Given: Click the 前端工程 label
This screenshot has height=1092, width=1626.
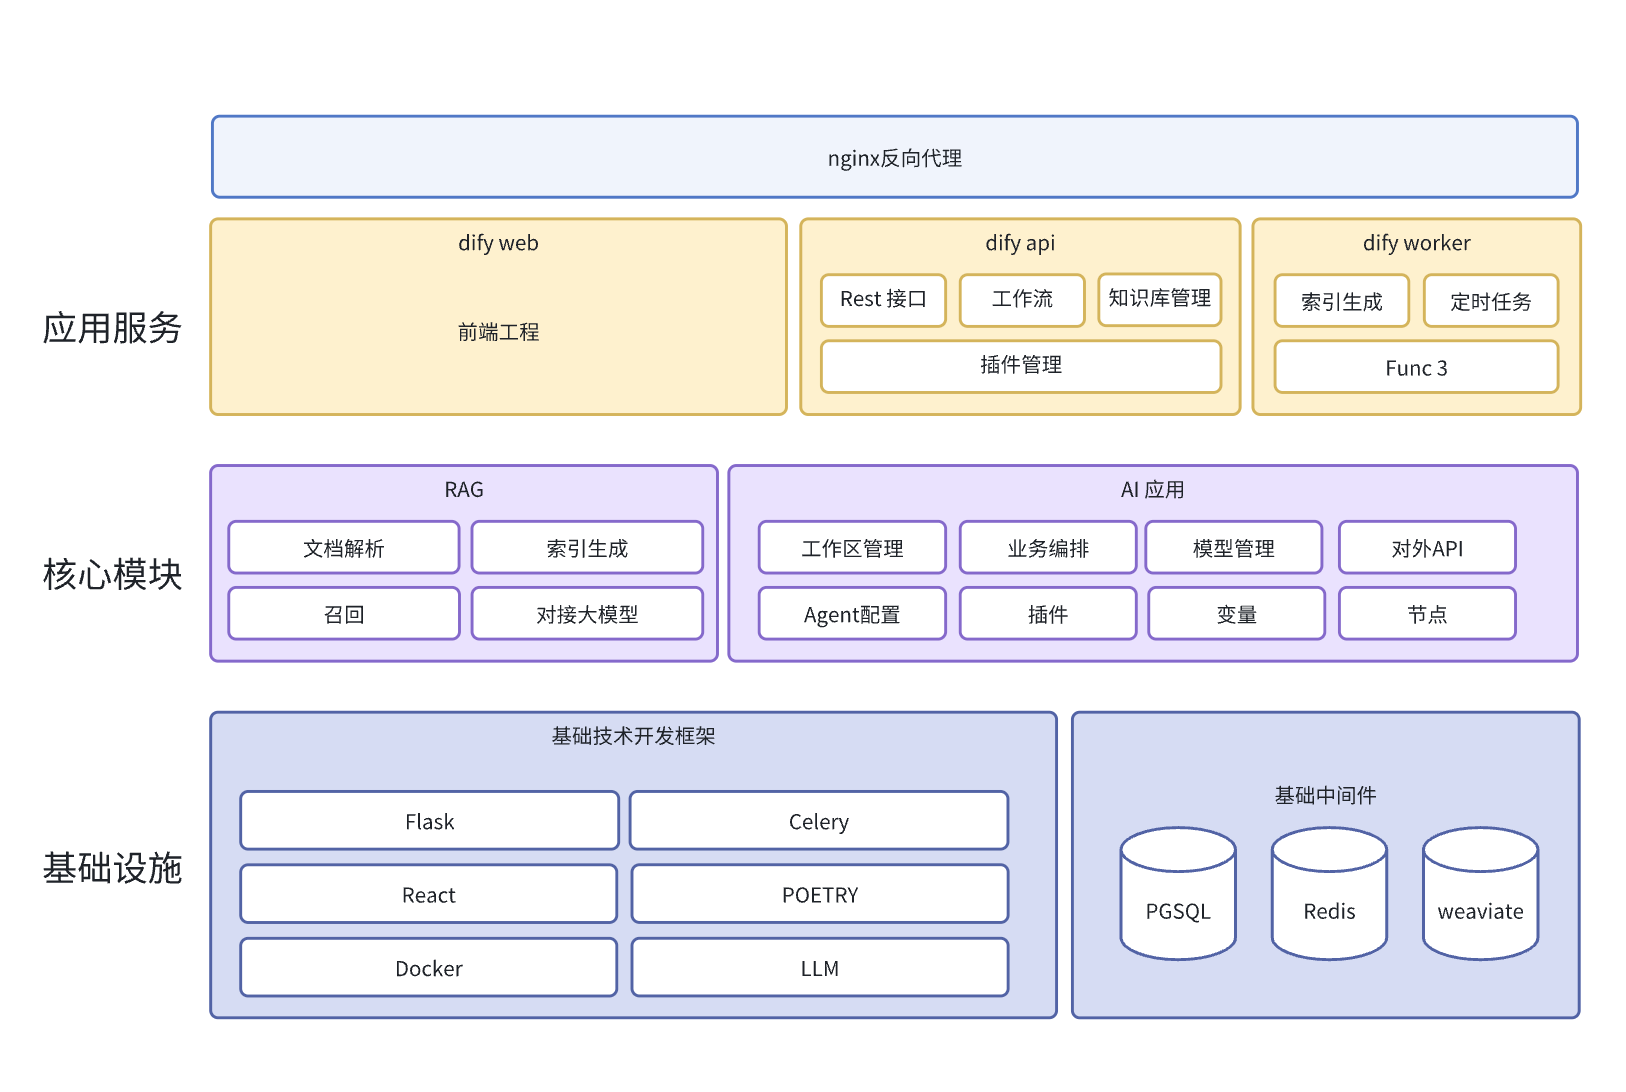Looking at the screenshot, I should [x=498, y=332].
